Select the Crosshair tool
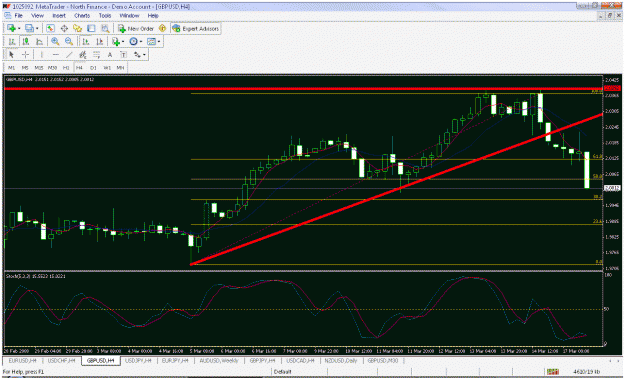This screenshot has height=378, width=625. tap(25, 55)
